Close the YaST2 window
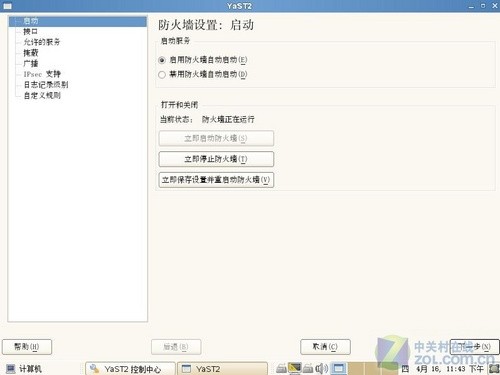 [495, 6]
